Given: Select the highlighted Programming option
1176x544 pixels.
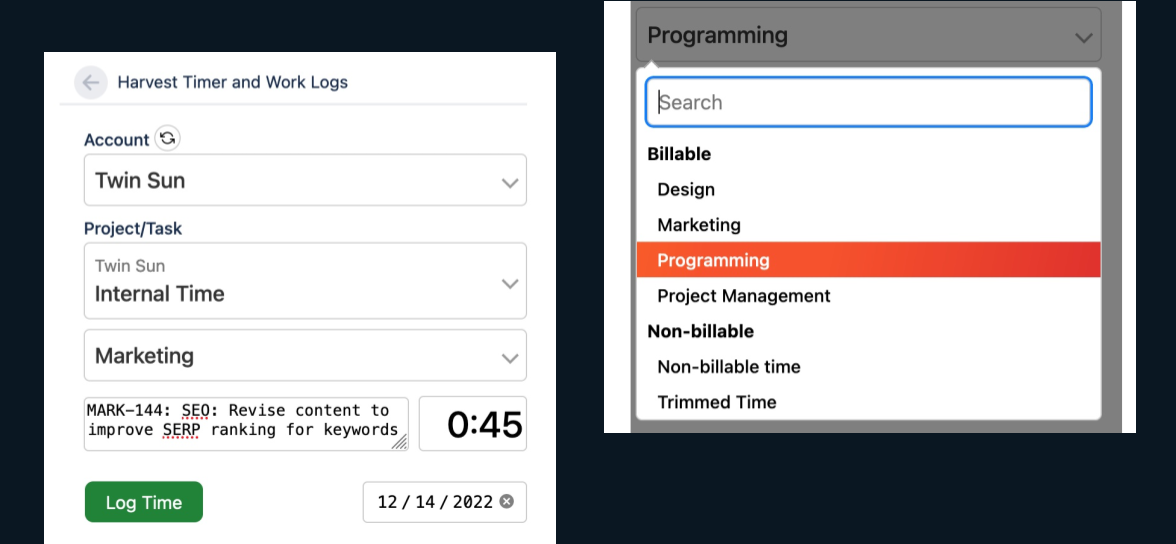Looking at the screenshot, I should tap(713, 260).
